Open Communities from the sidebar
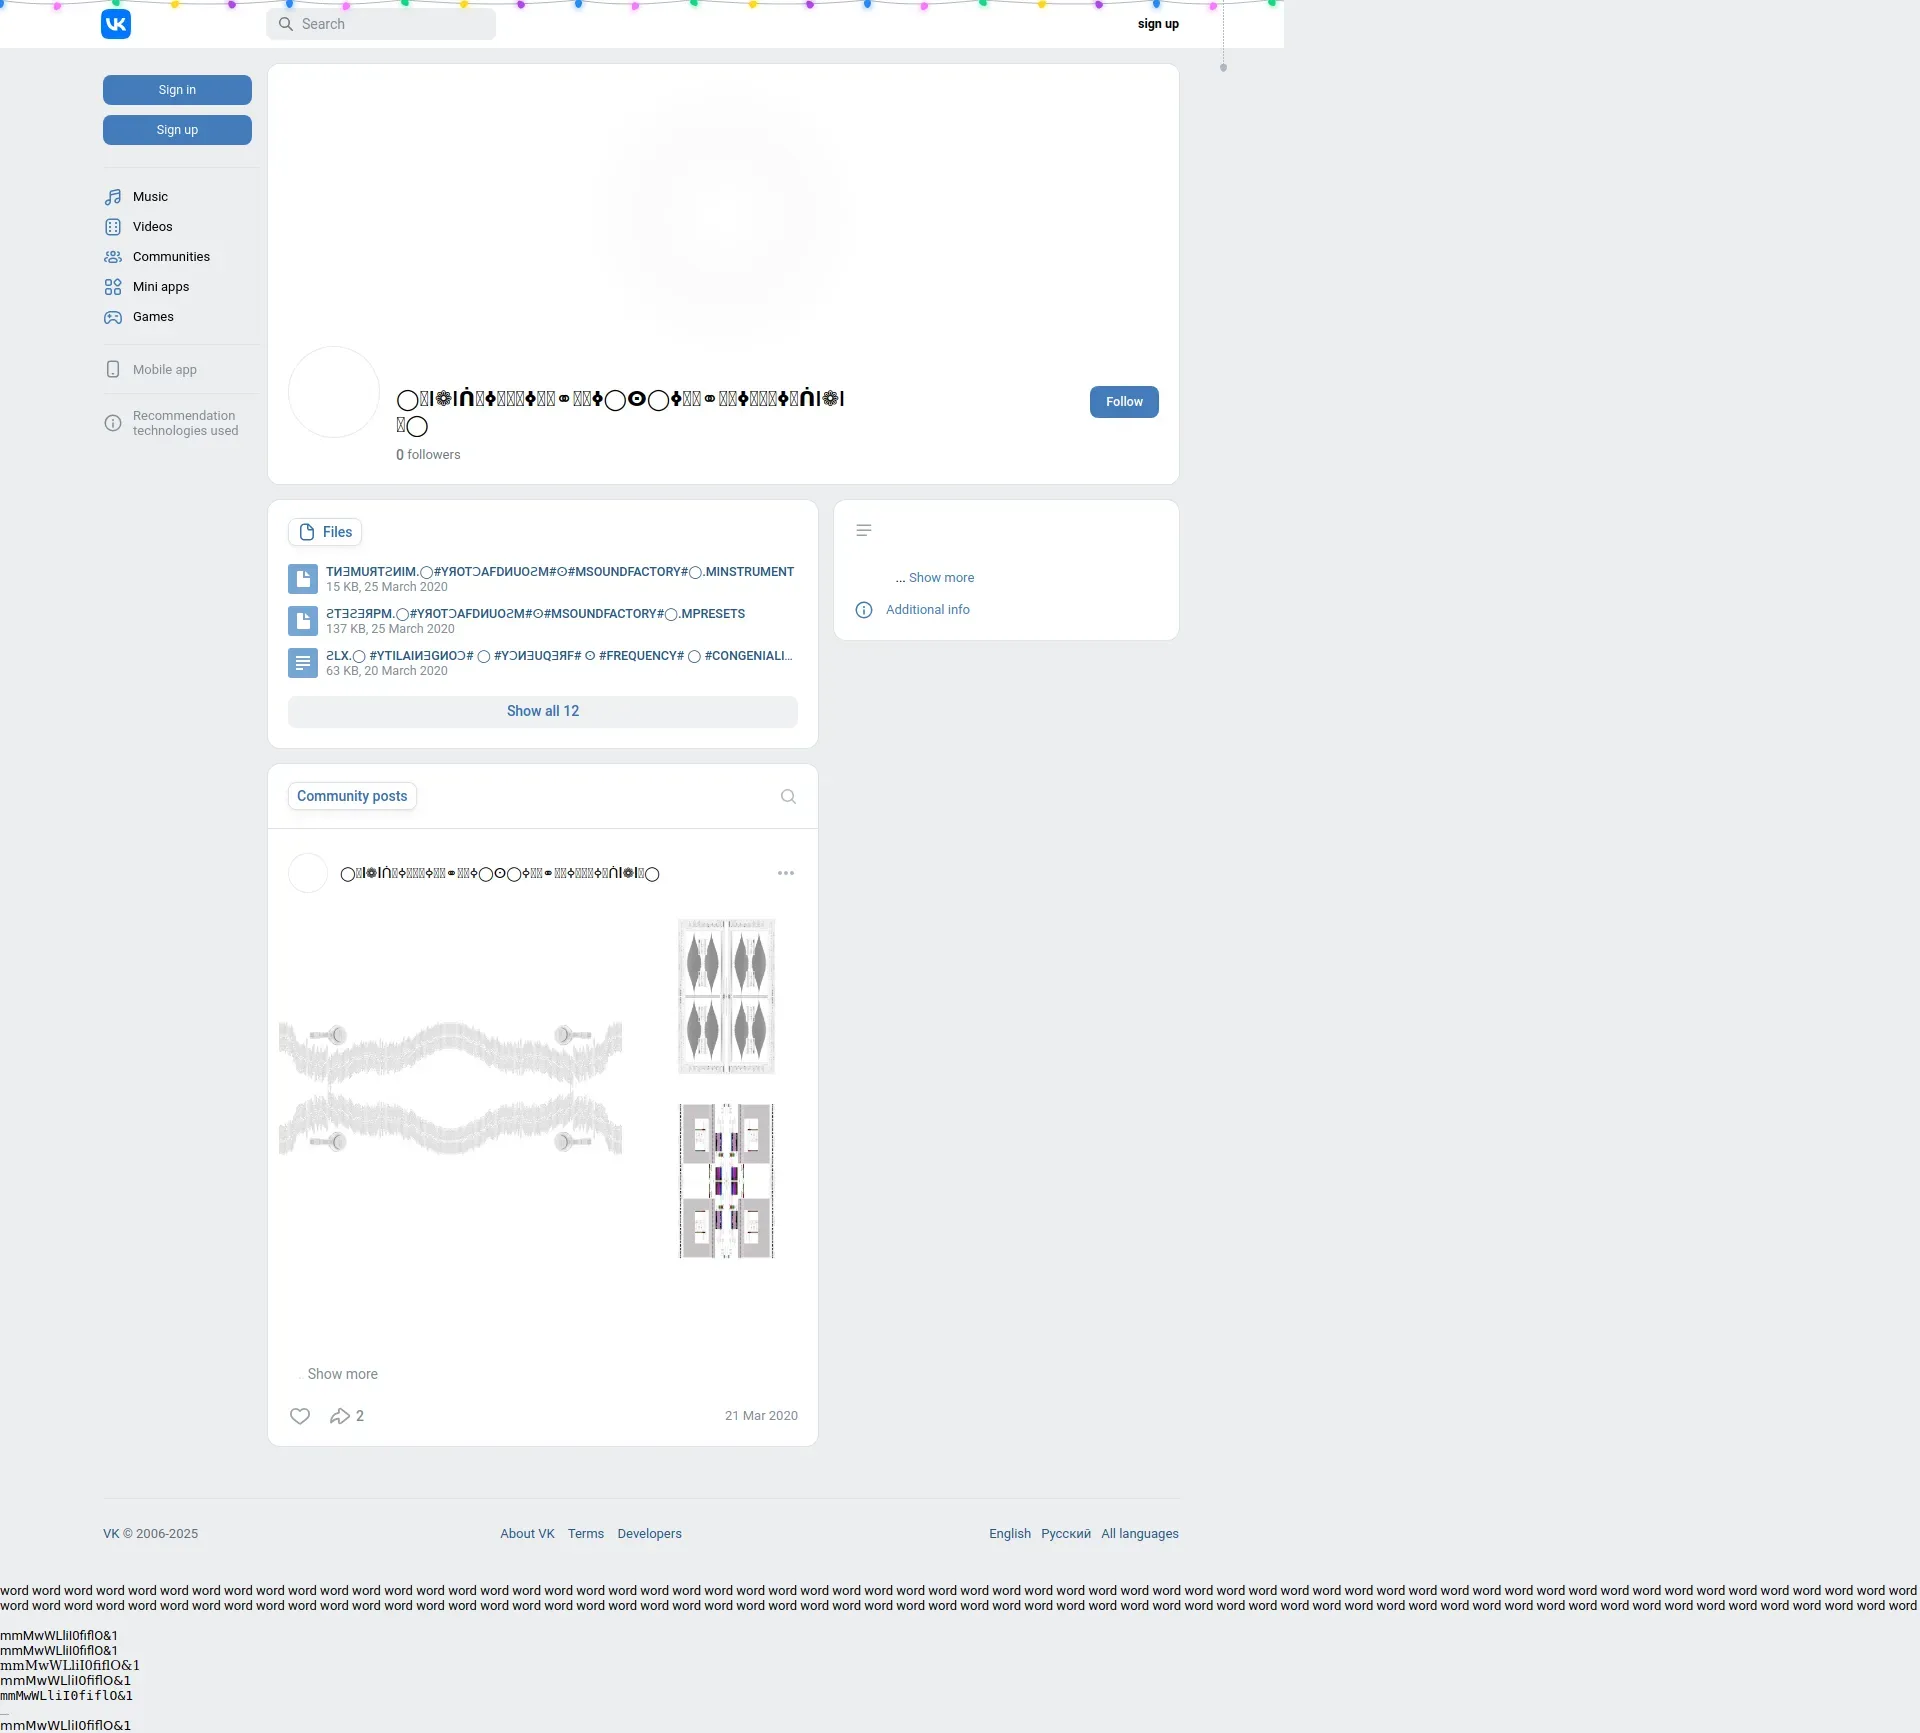Image resolution: width=1920 pixels, height=1733 pixels. coord(171,257)
